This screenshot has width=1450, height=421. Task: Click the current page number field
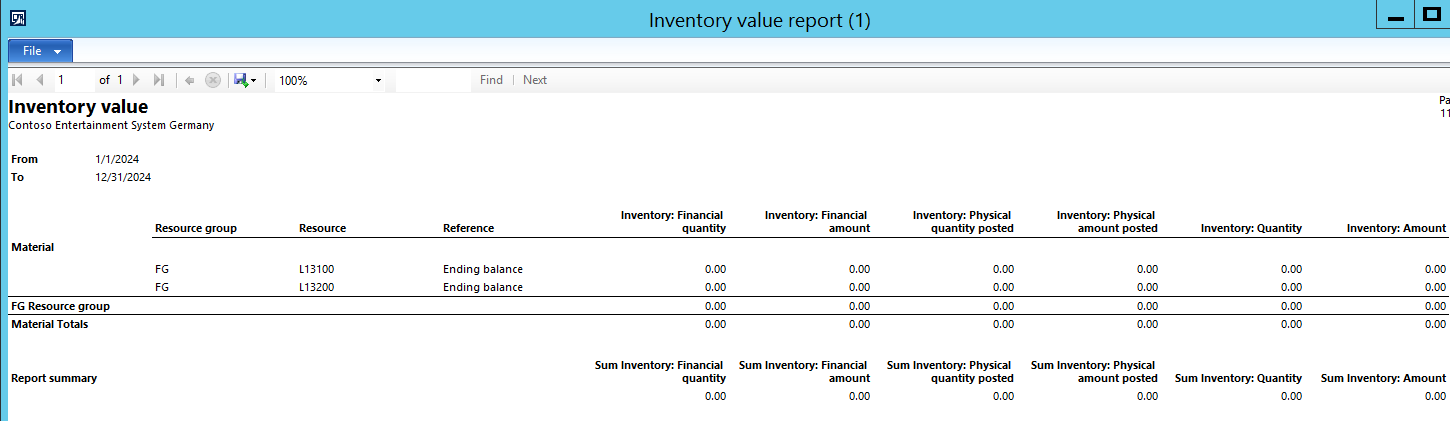pyautogui.click(x=72, y=80)
